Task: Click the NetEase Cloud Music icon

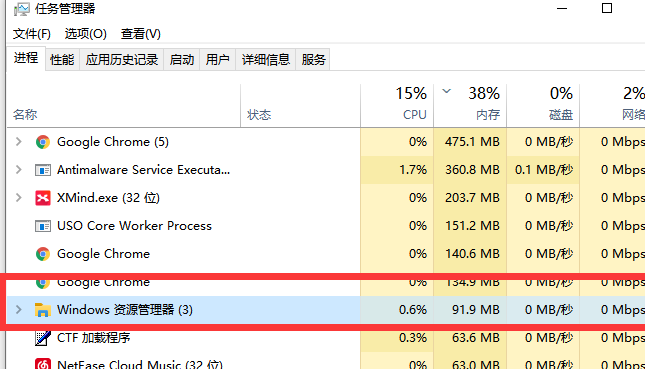Action: pyautogui.click(x=43, y=364)
